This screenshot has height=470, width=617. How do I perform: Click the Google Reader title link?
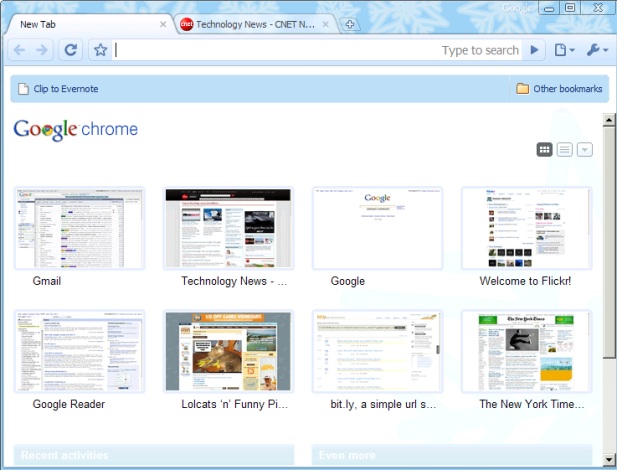69,404
